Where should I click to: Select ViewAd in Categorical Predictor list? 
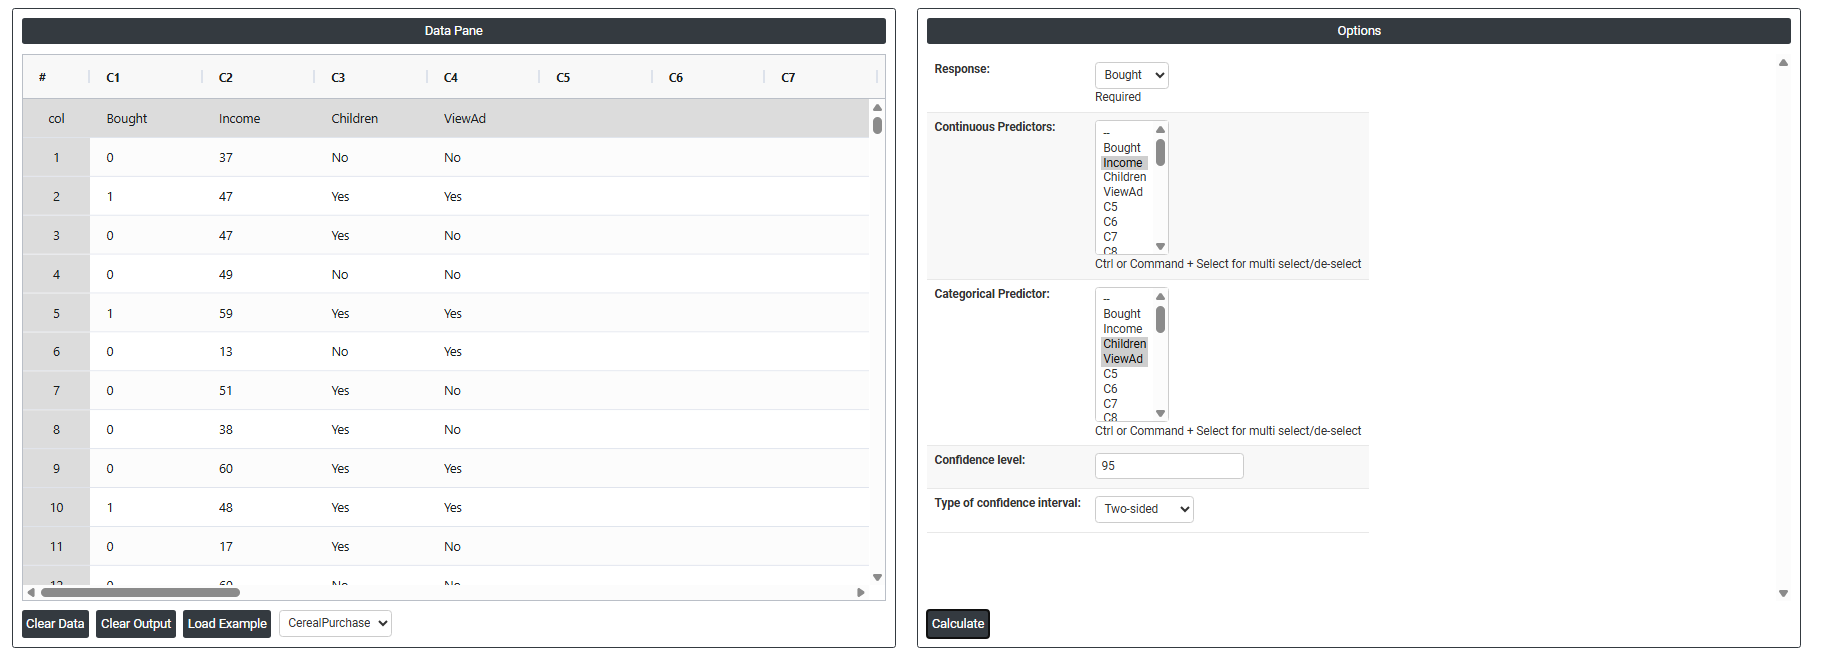(x=1122, y=359)
